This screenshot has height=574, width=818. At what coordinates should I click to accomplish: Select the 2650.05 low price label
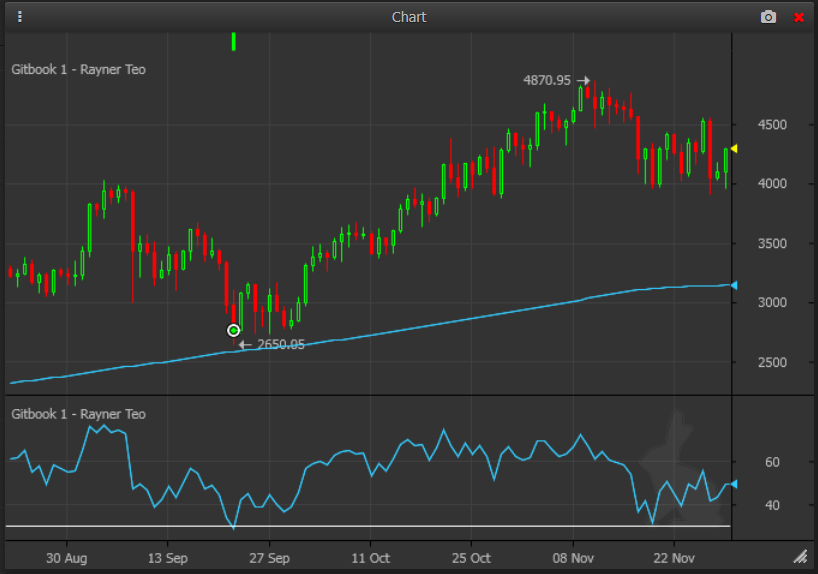tap(281, 345)
